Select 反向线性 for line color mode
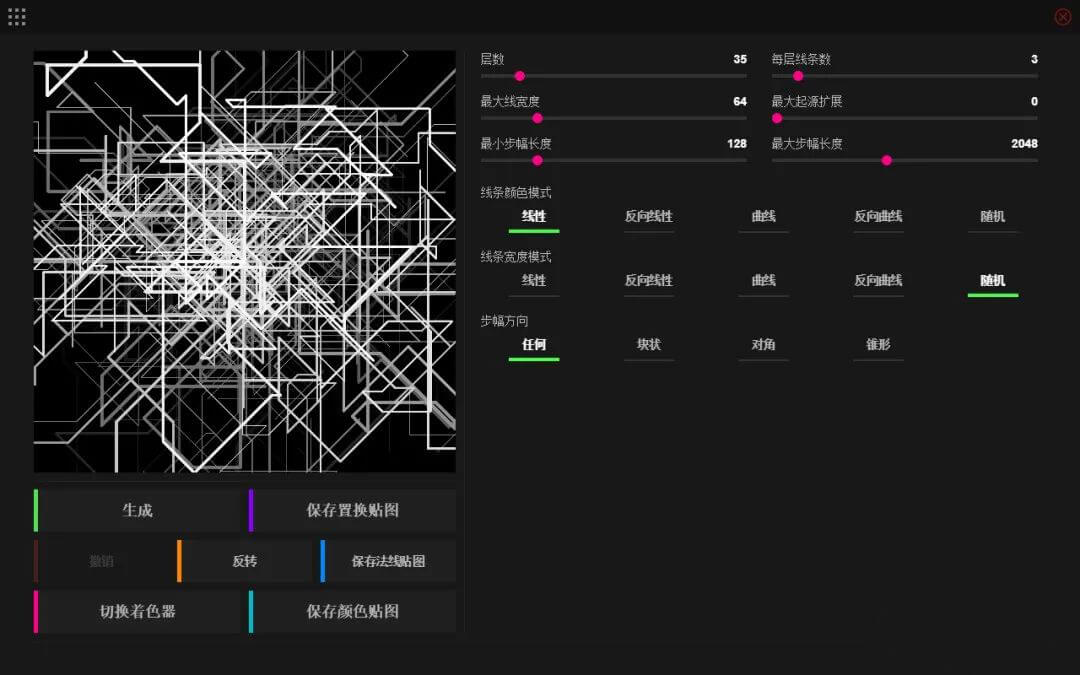 click(648, 217)
